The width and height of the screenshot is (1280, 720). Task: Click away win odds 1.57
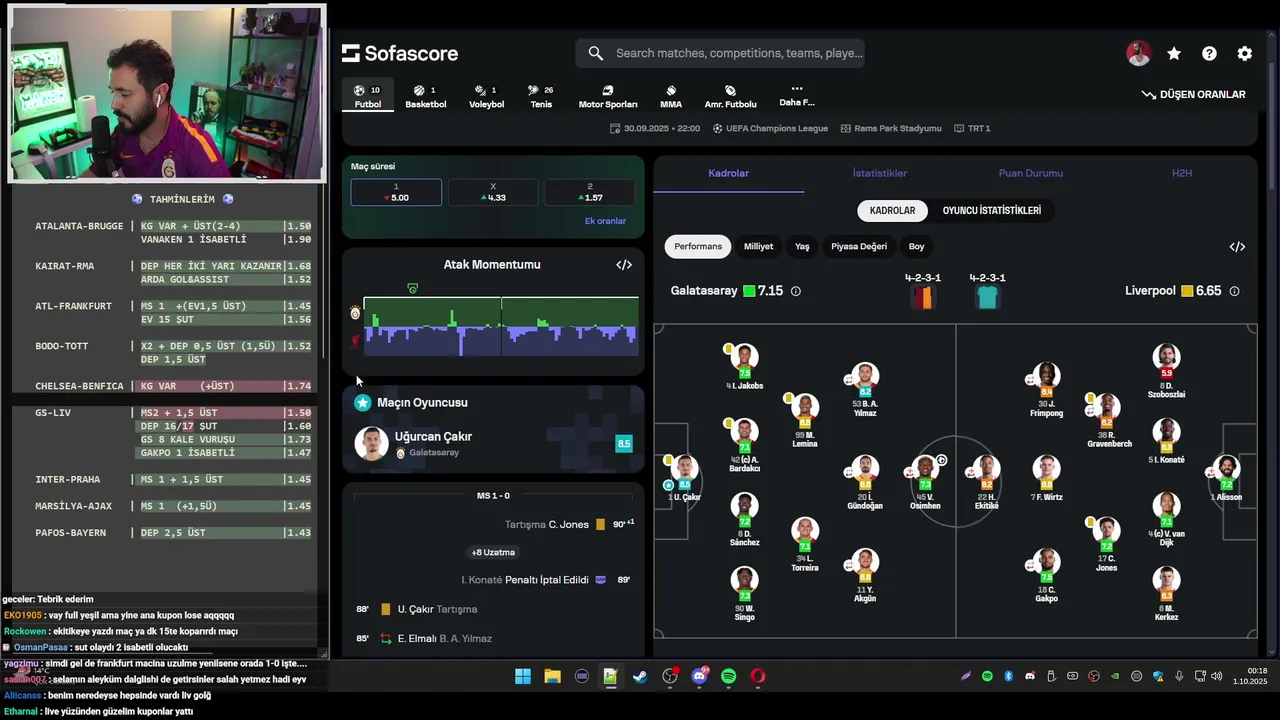590,192
